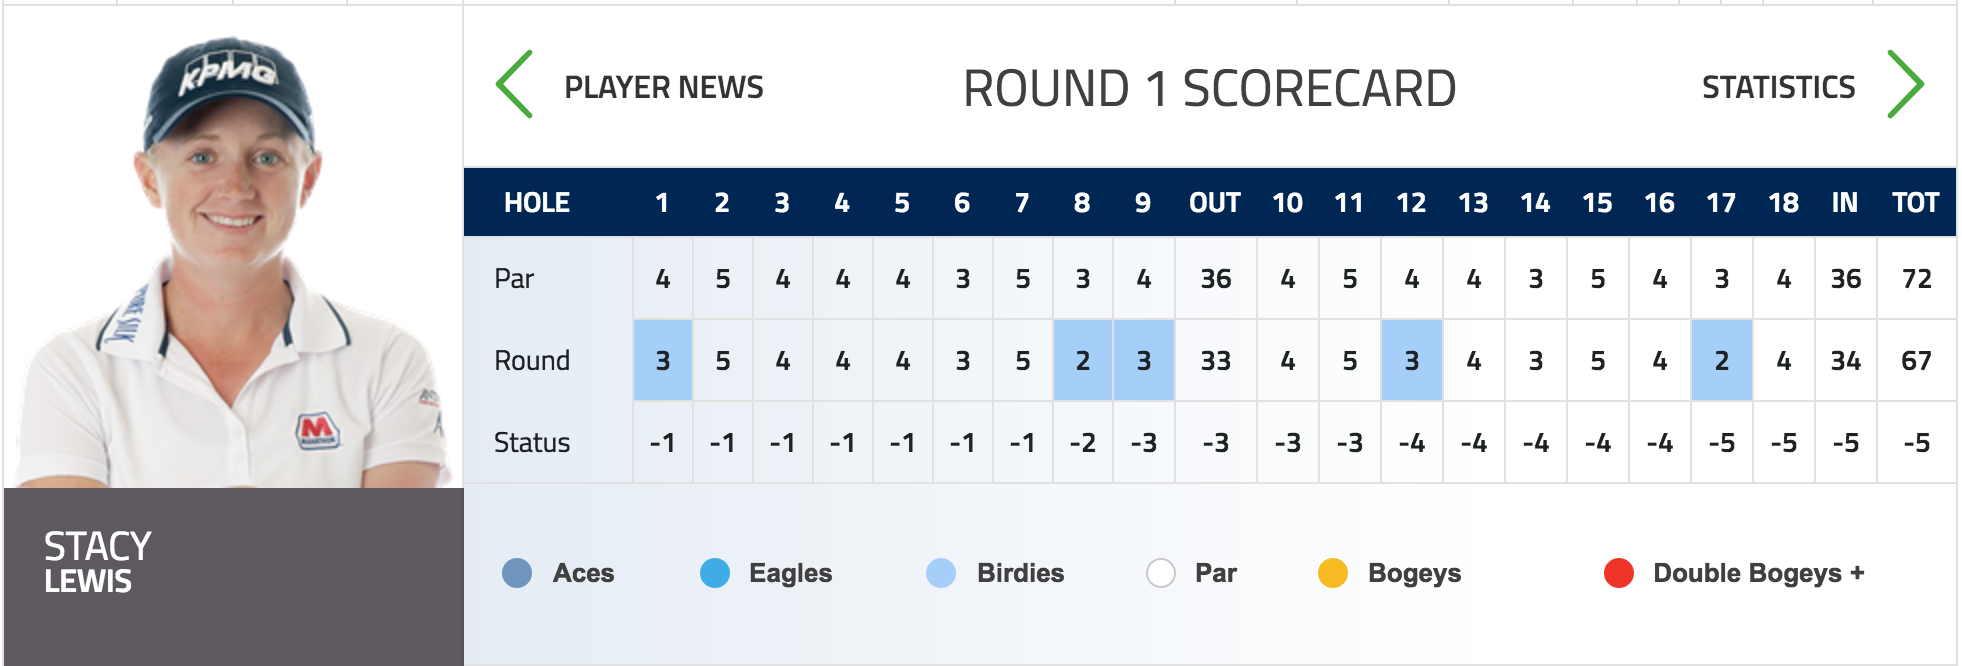The image size is (1962, 666).
Task: Click the birdie score on hole 17
Action: pos(1721,360)
